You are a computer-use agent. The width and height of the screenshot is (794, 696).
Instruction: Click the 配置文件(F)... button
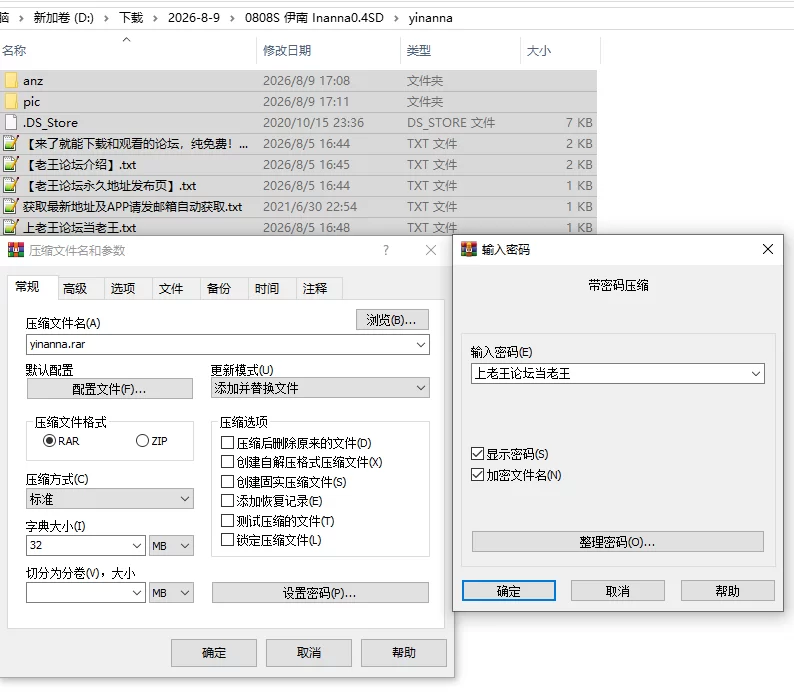pyautogui.click(x=110, y=389)
